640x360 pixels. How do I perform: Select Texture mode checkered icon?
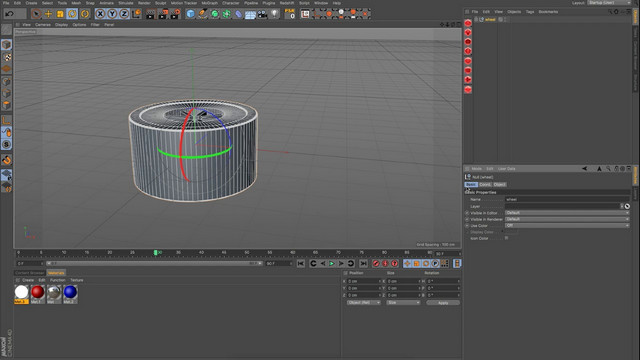[7, 57]
